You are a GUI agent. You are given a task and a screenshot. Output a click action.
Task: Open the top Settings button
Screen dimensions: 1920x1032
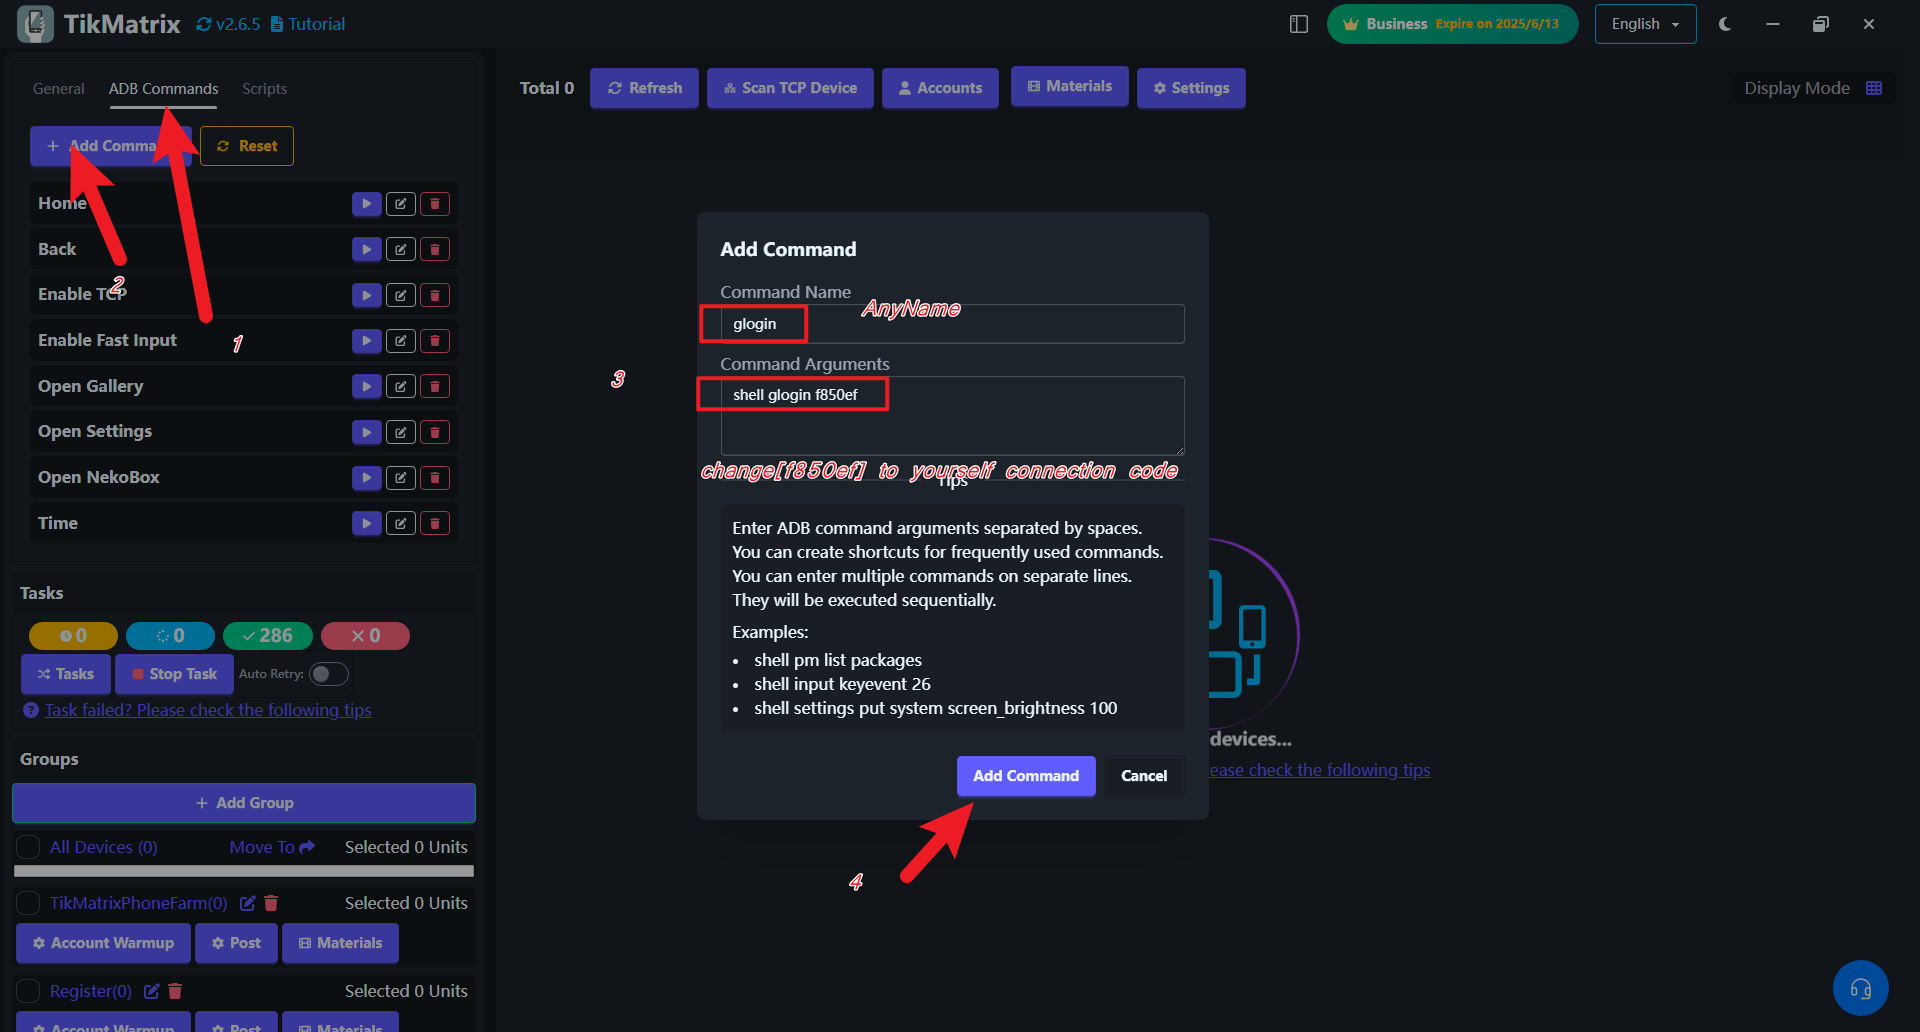1191,88
